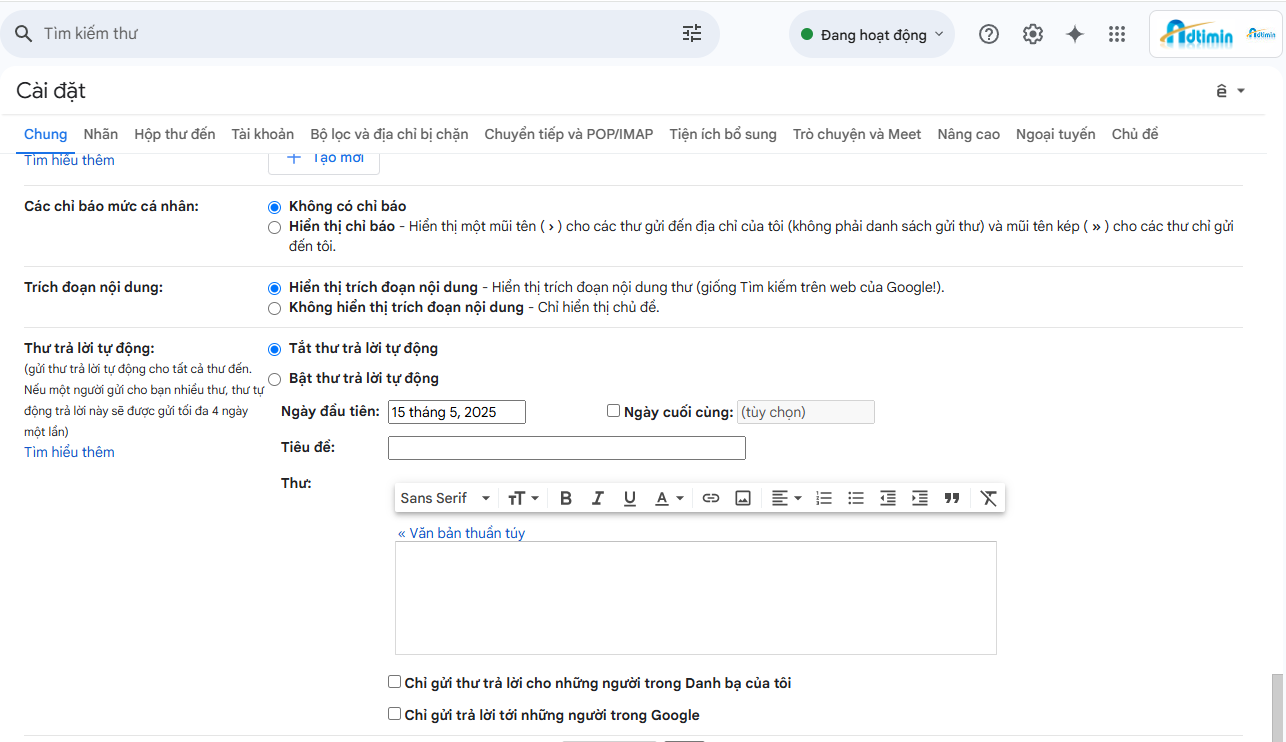This screenshot has width=1286, height=742.
Task: Open the text alignment dropdown
Action: tap(786, 498)
